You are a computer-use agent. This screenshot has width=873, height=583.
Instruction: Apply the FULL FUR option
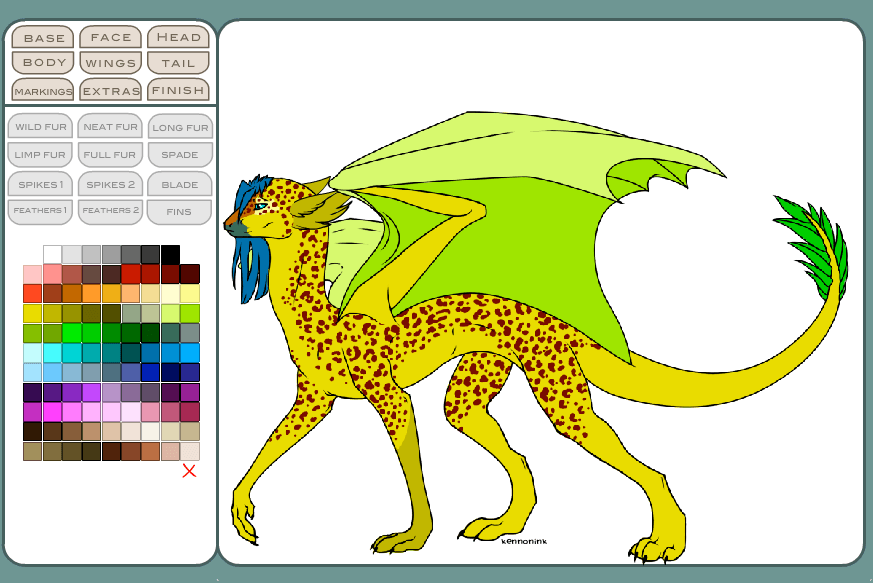(110, 153)
